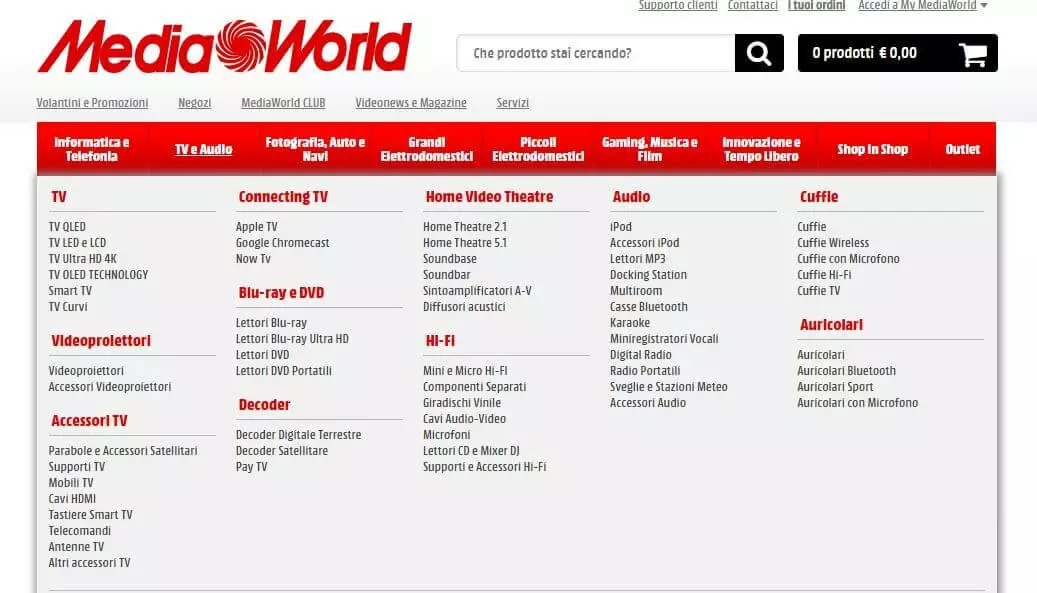Browse Google Chromecast
The width and height of the screenshot is (1037, 593).
(x=282, y=243)
